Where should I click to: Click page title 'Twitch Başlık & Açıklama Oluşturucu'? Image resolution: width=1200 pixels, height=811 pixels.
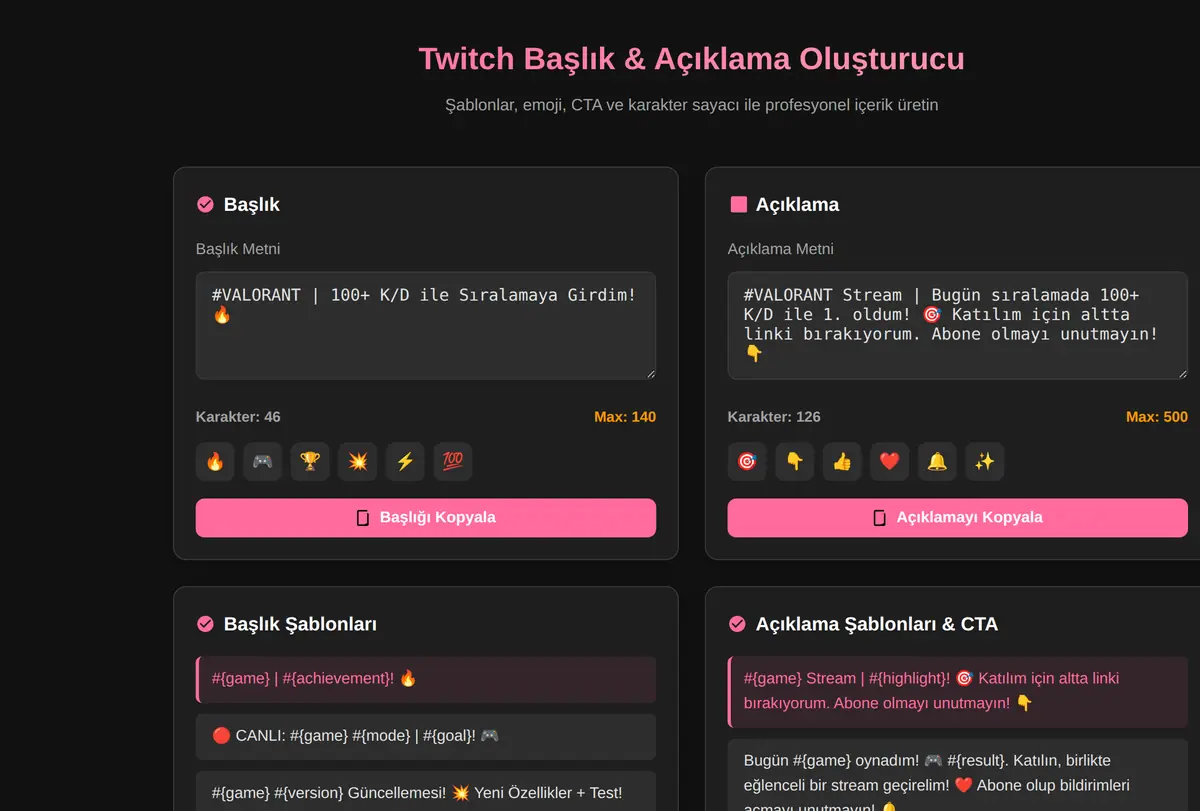[x=692, y=59]
